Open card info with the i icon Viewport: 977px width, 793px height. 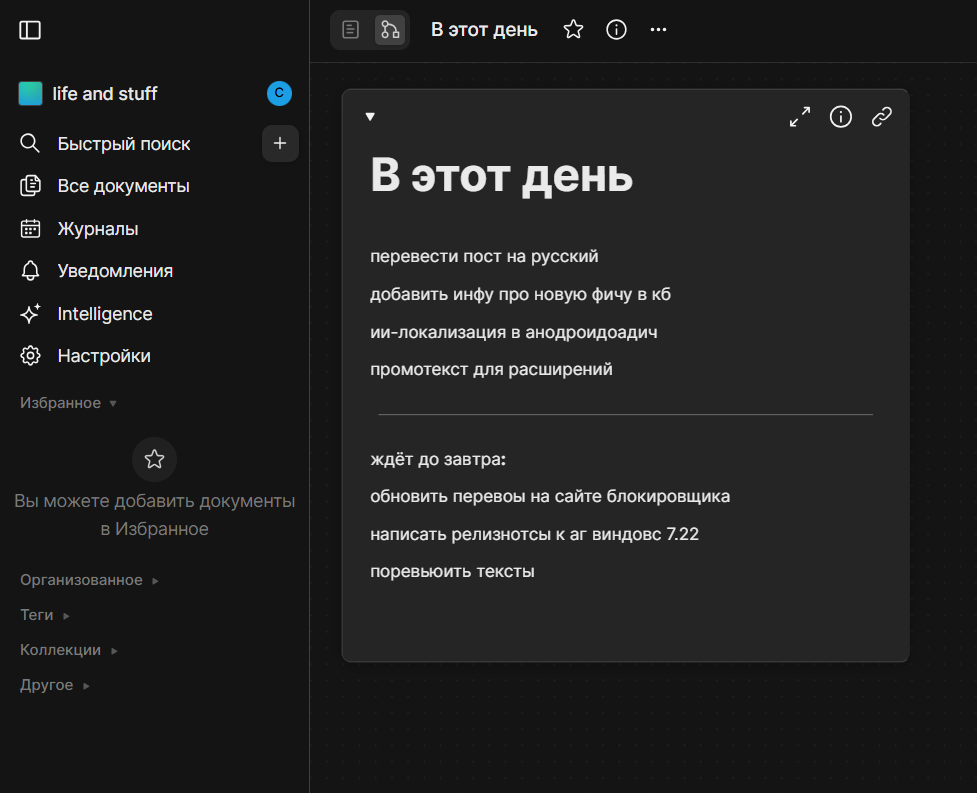[x=840, y=117]
